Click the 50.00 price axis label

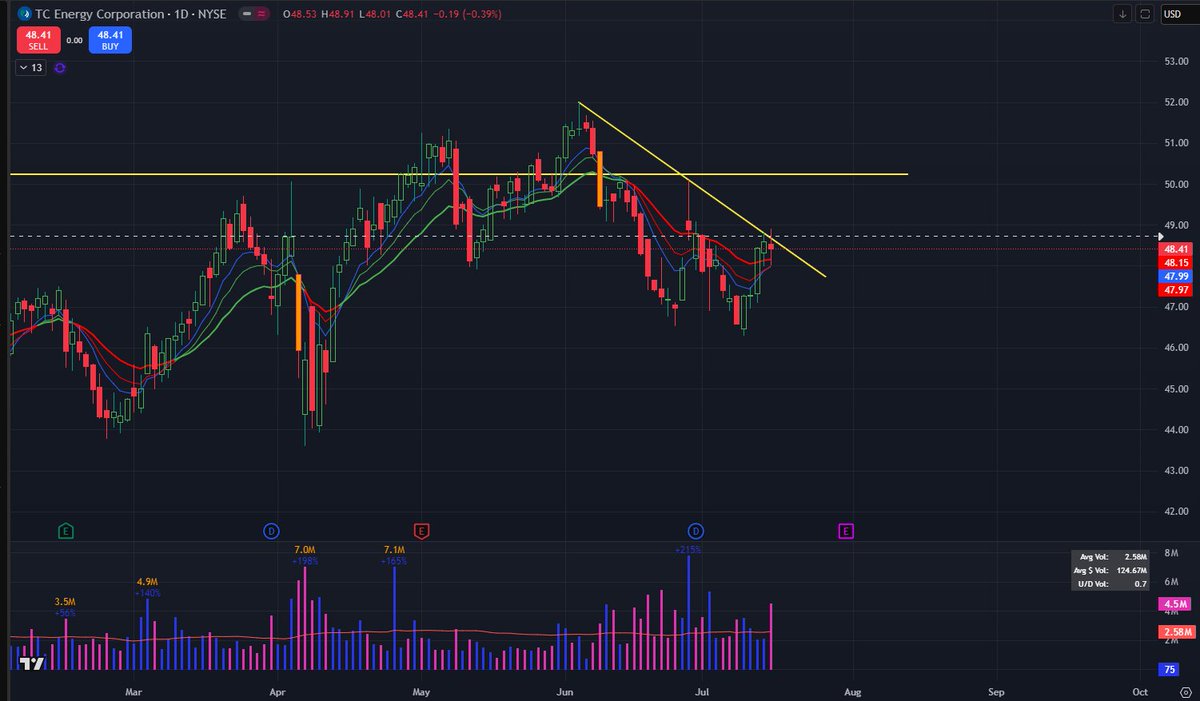[x=1176, y=184]
